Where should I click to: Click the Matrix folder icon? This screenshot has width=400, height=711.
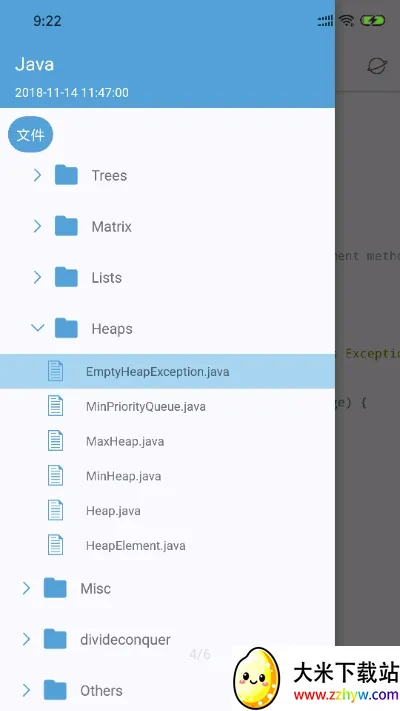coord(66,226)
